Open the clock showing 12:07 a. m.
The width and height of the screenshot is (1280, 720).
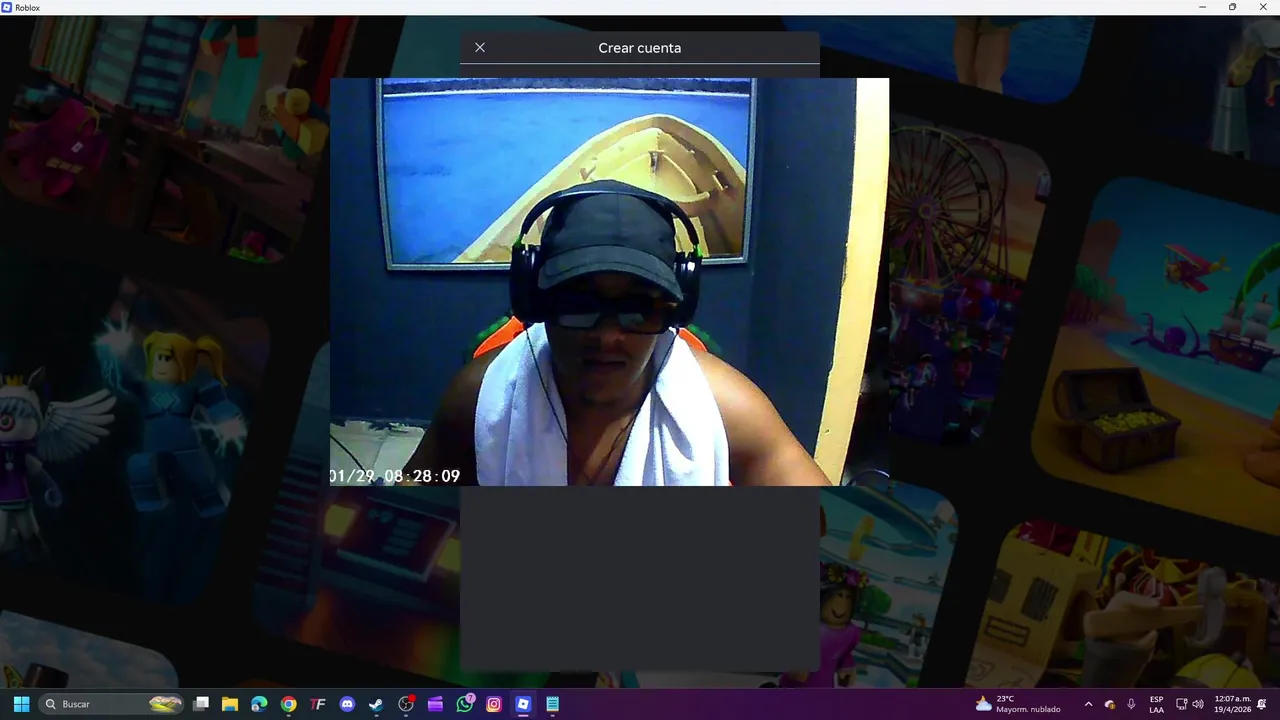click(1232, 704)
